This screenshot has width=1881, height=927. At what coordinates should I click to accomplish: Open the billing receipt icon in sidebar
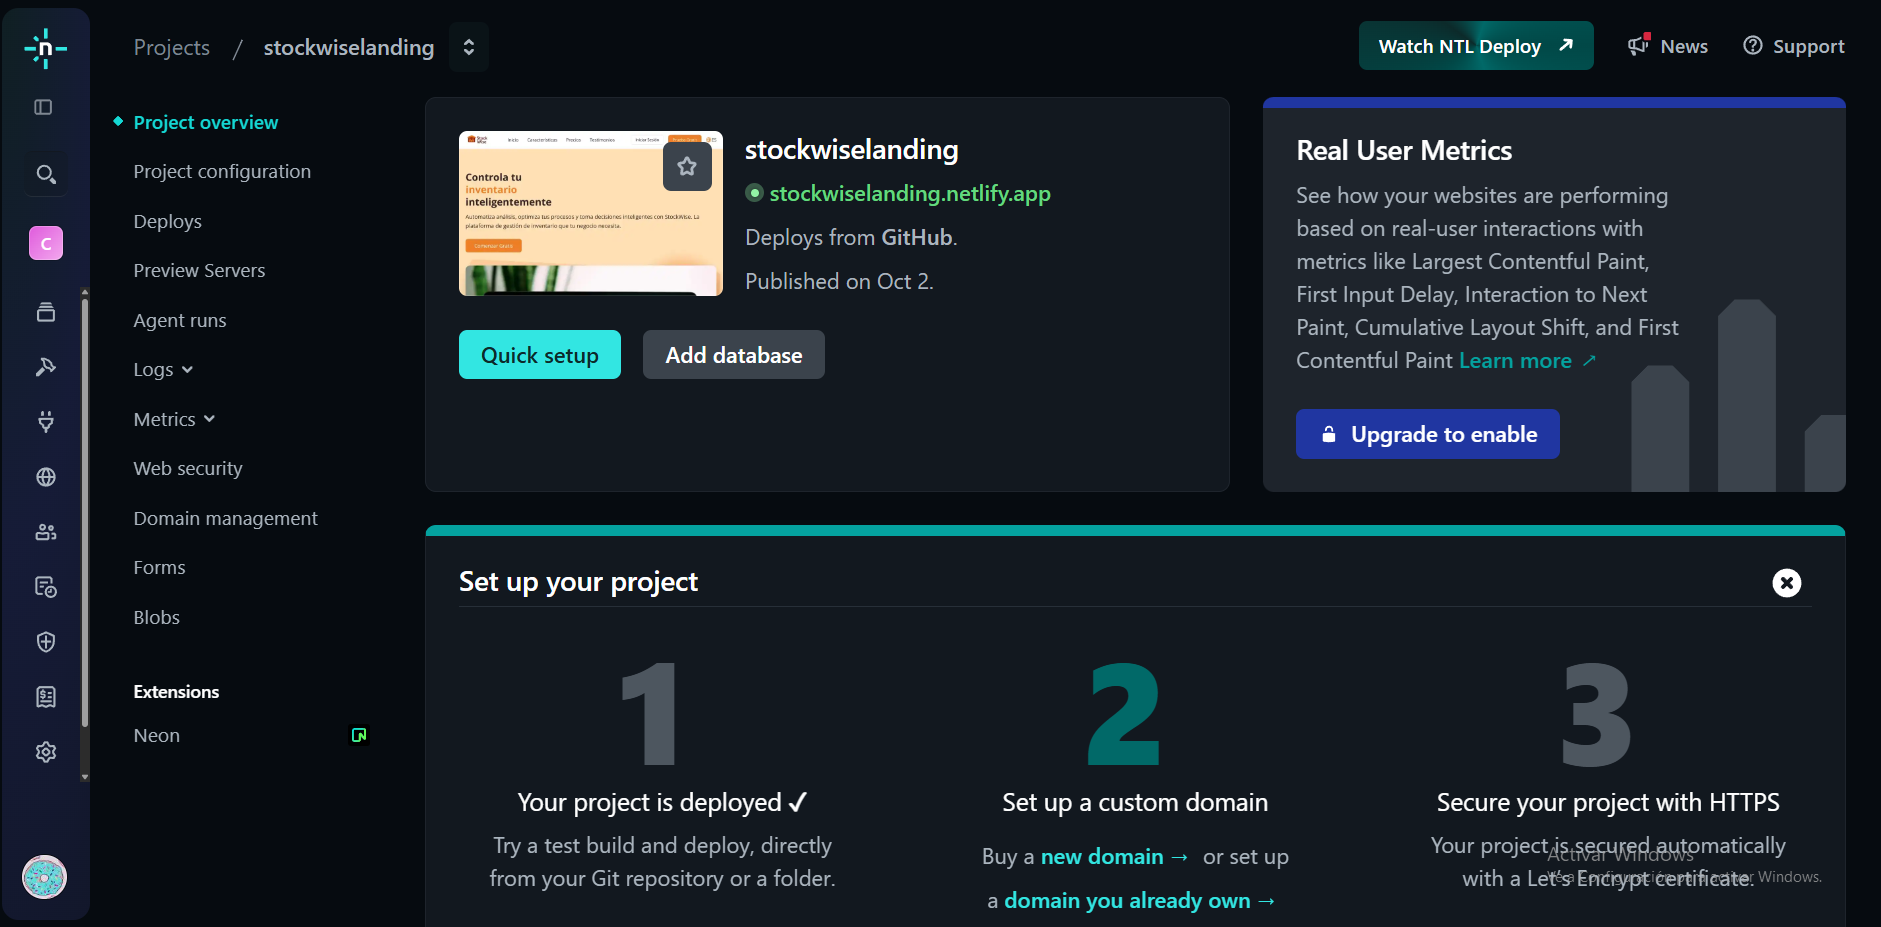tap(46, 697)
